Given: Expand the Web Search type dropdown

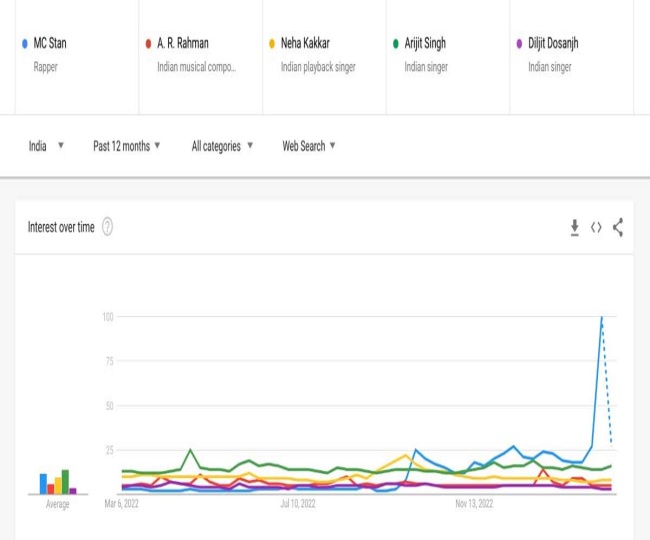Looking at the screenshot, I should (x=309, y=146).
